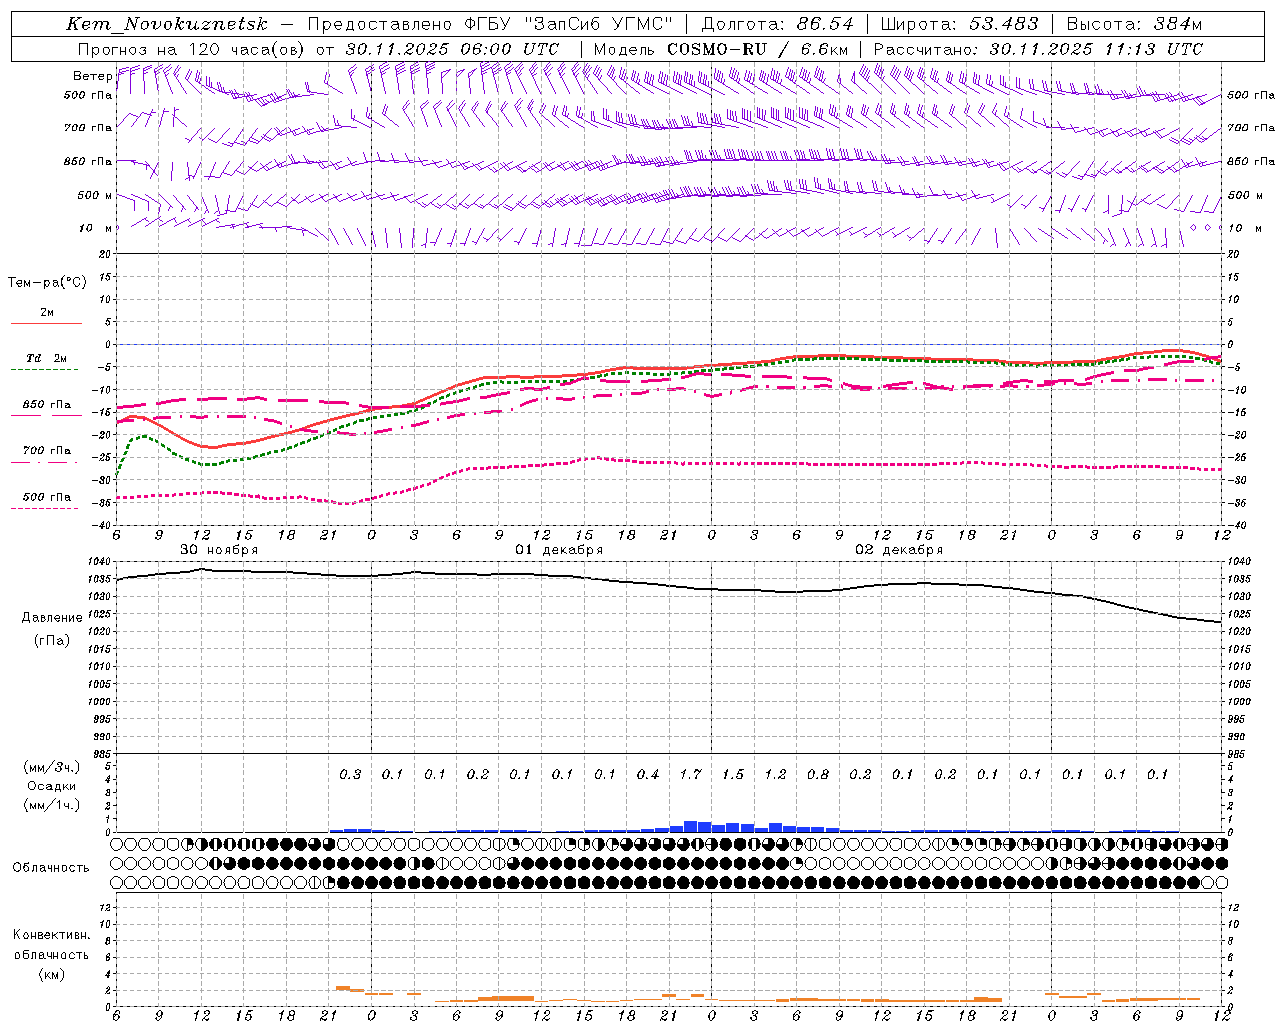Click the Kem_Novokuznetsk station title
1280x1024 pixels.
coord(167,24)
